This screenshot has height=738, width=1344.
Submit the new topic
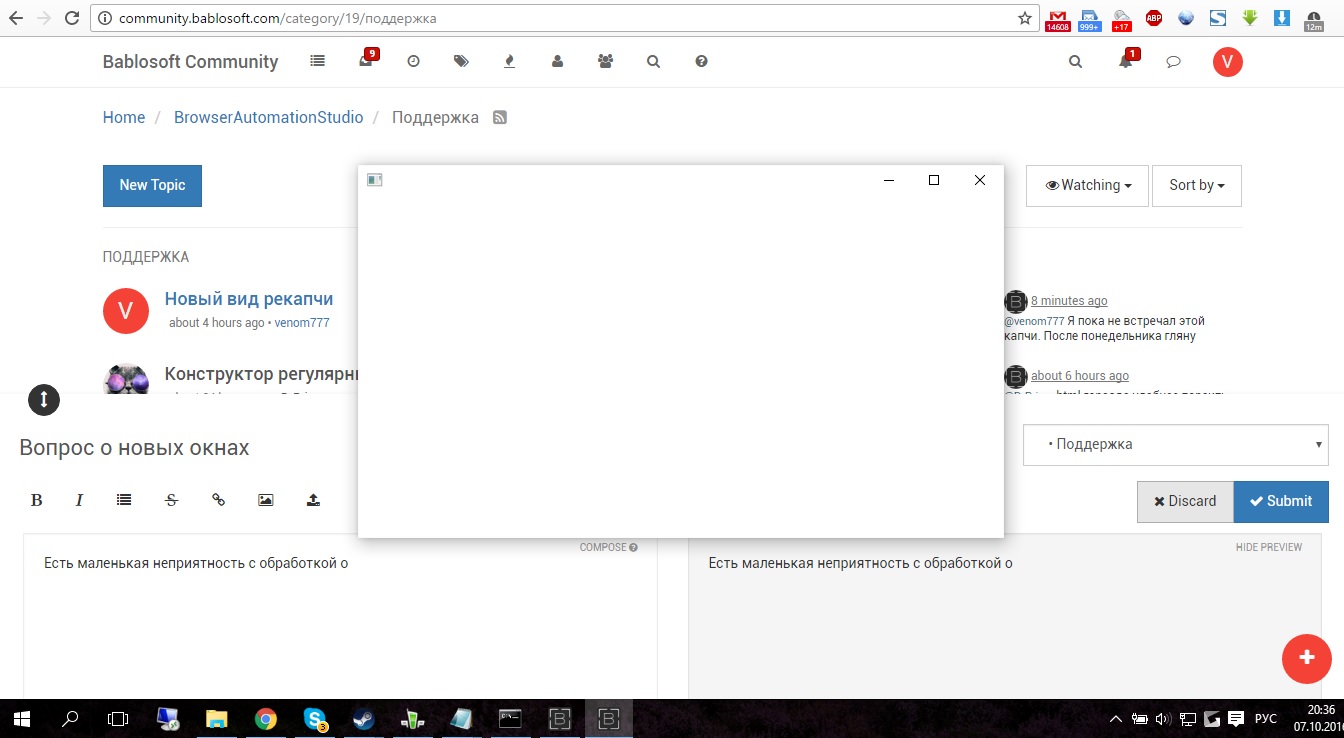[x=1281, y=501]
